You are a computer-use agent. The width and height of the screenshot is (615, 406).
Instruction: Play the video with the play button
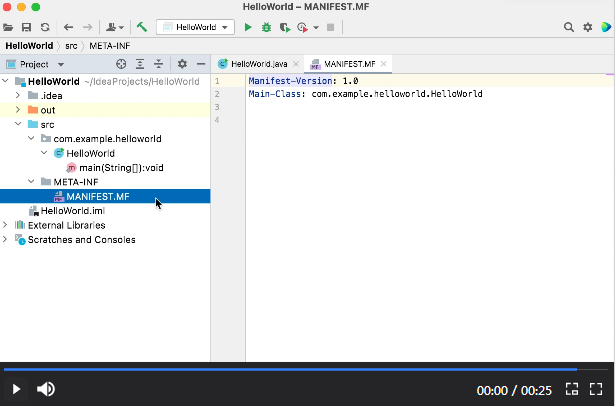[x=16, y=389]
